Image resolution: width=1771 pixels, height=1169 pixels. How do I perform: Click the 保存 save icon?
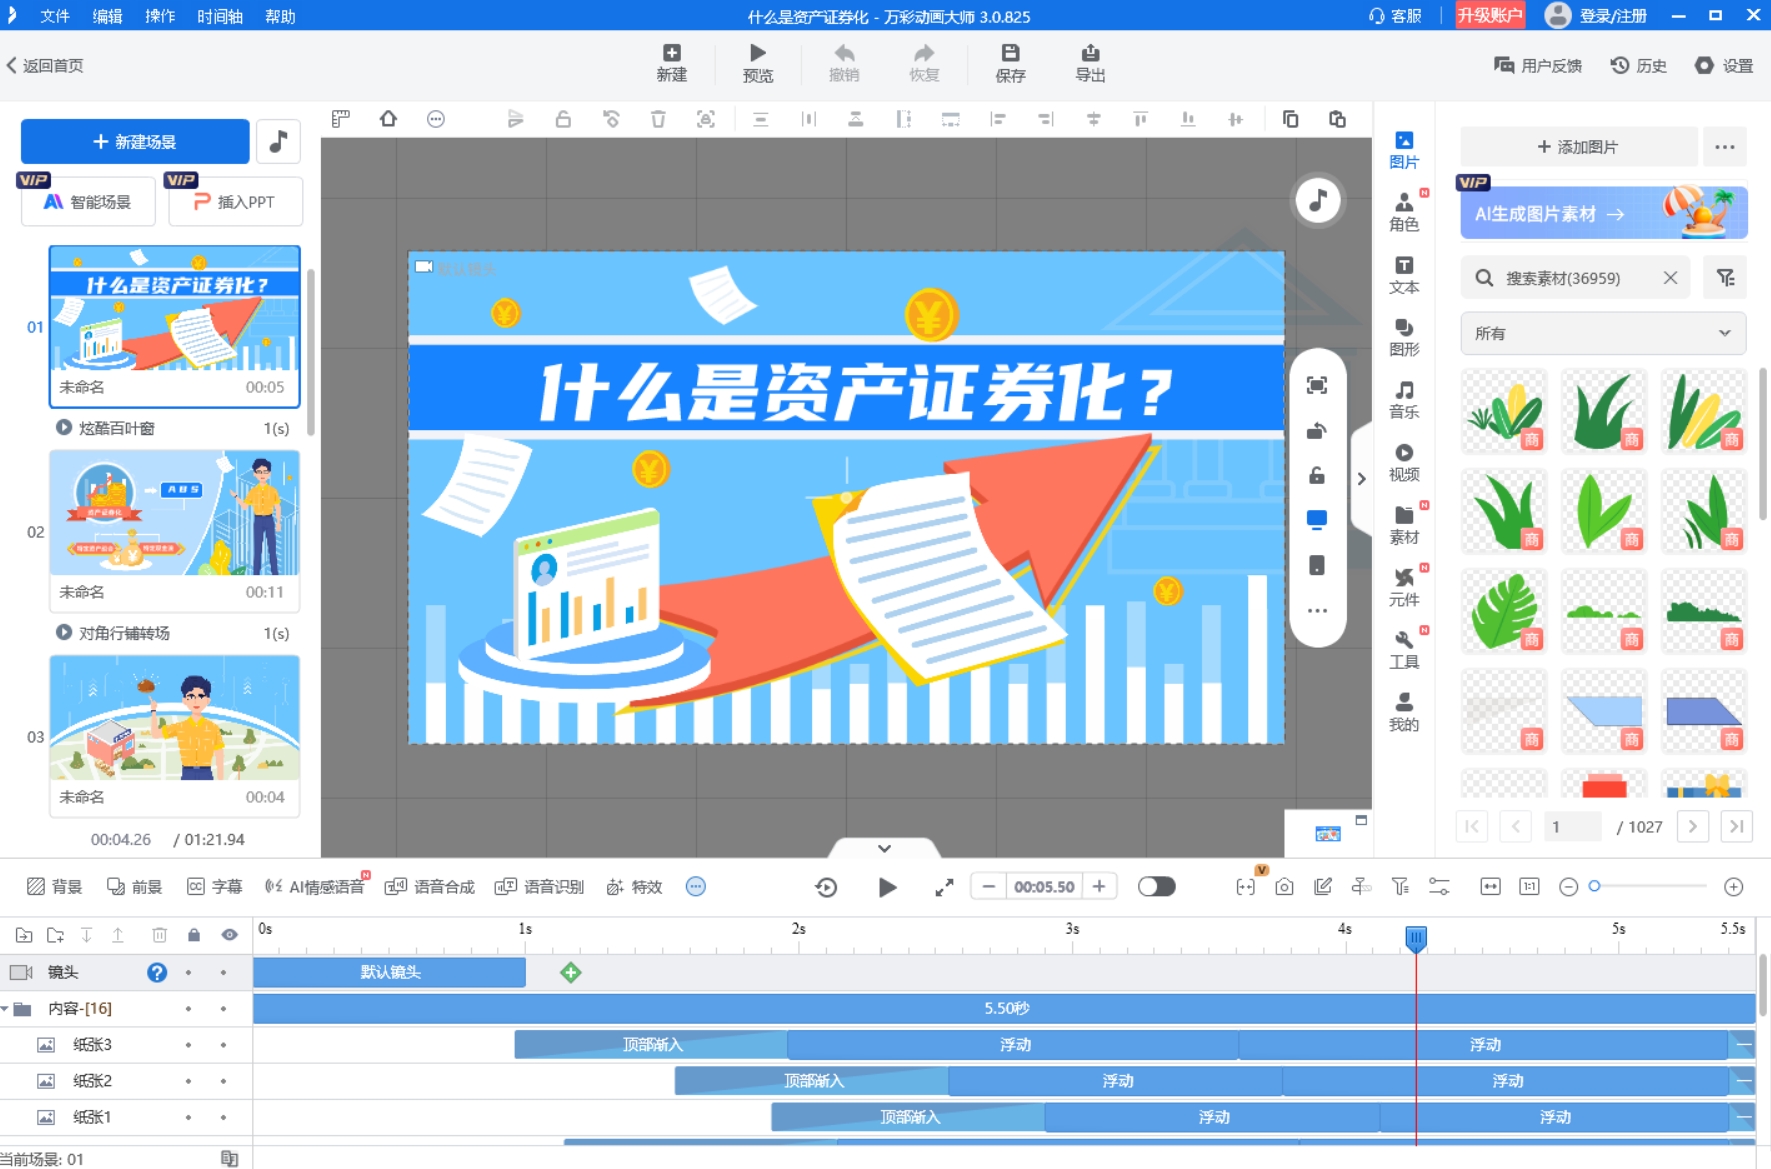point(1010,63)
